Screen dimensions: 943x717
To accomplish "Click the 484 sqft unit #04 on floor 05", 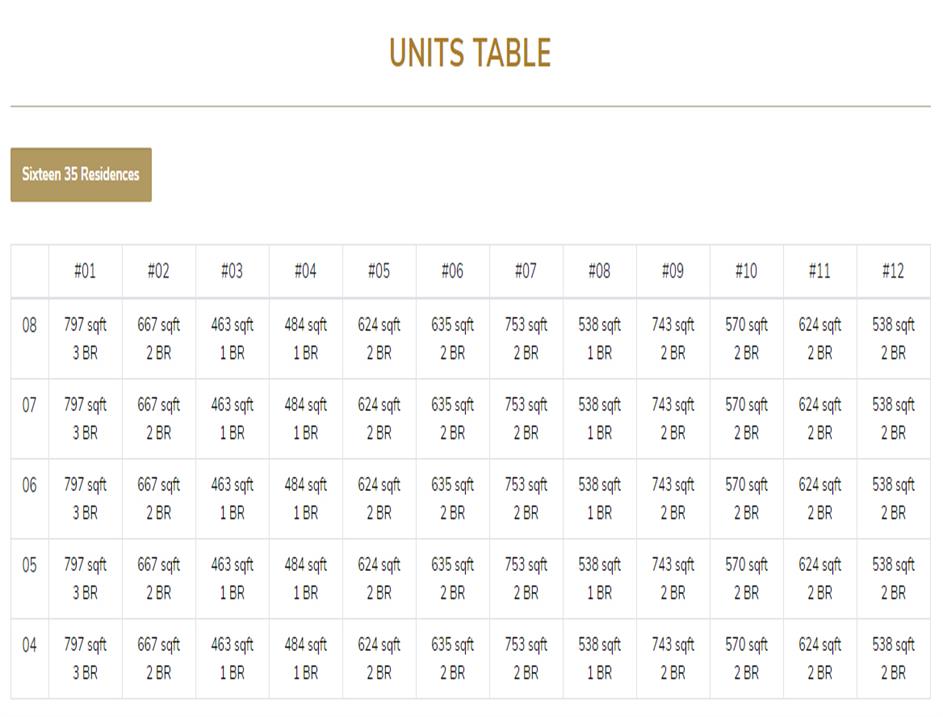I will click(305, 578).
